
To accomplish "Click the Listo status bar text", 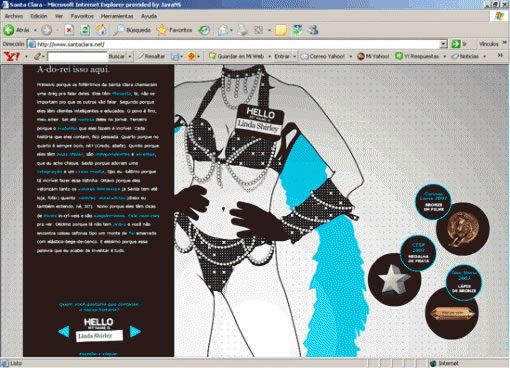I will click(16, 363).
